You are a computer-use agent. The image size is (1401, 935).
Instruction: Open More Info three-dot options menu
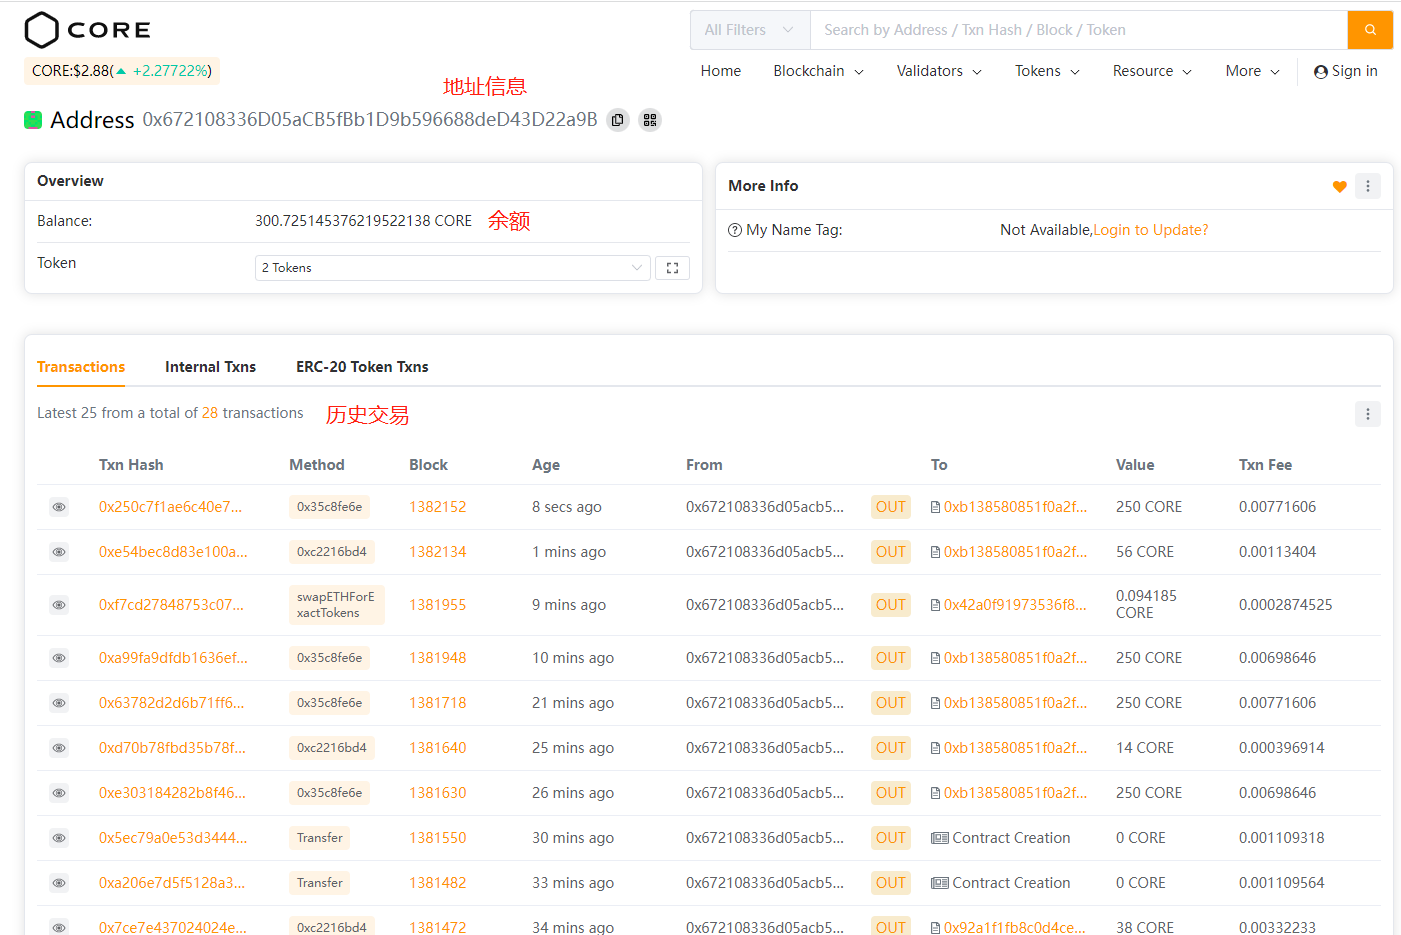[x=1367, y=186]
